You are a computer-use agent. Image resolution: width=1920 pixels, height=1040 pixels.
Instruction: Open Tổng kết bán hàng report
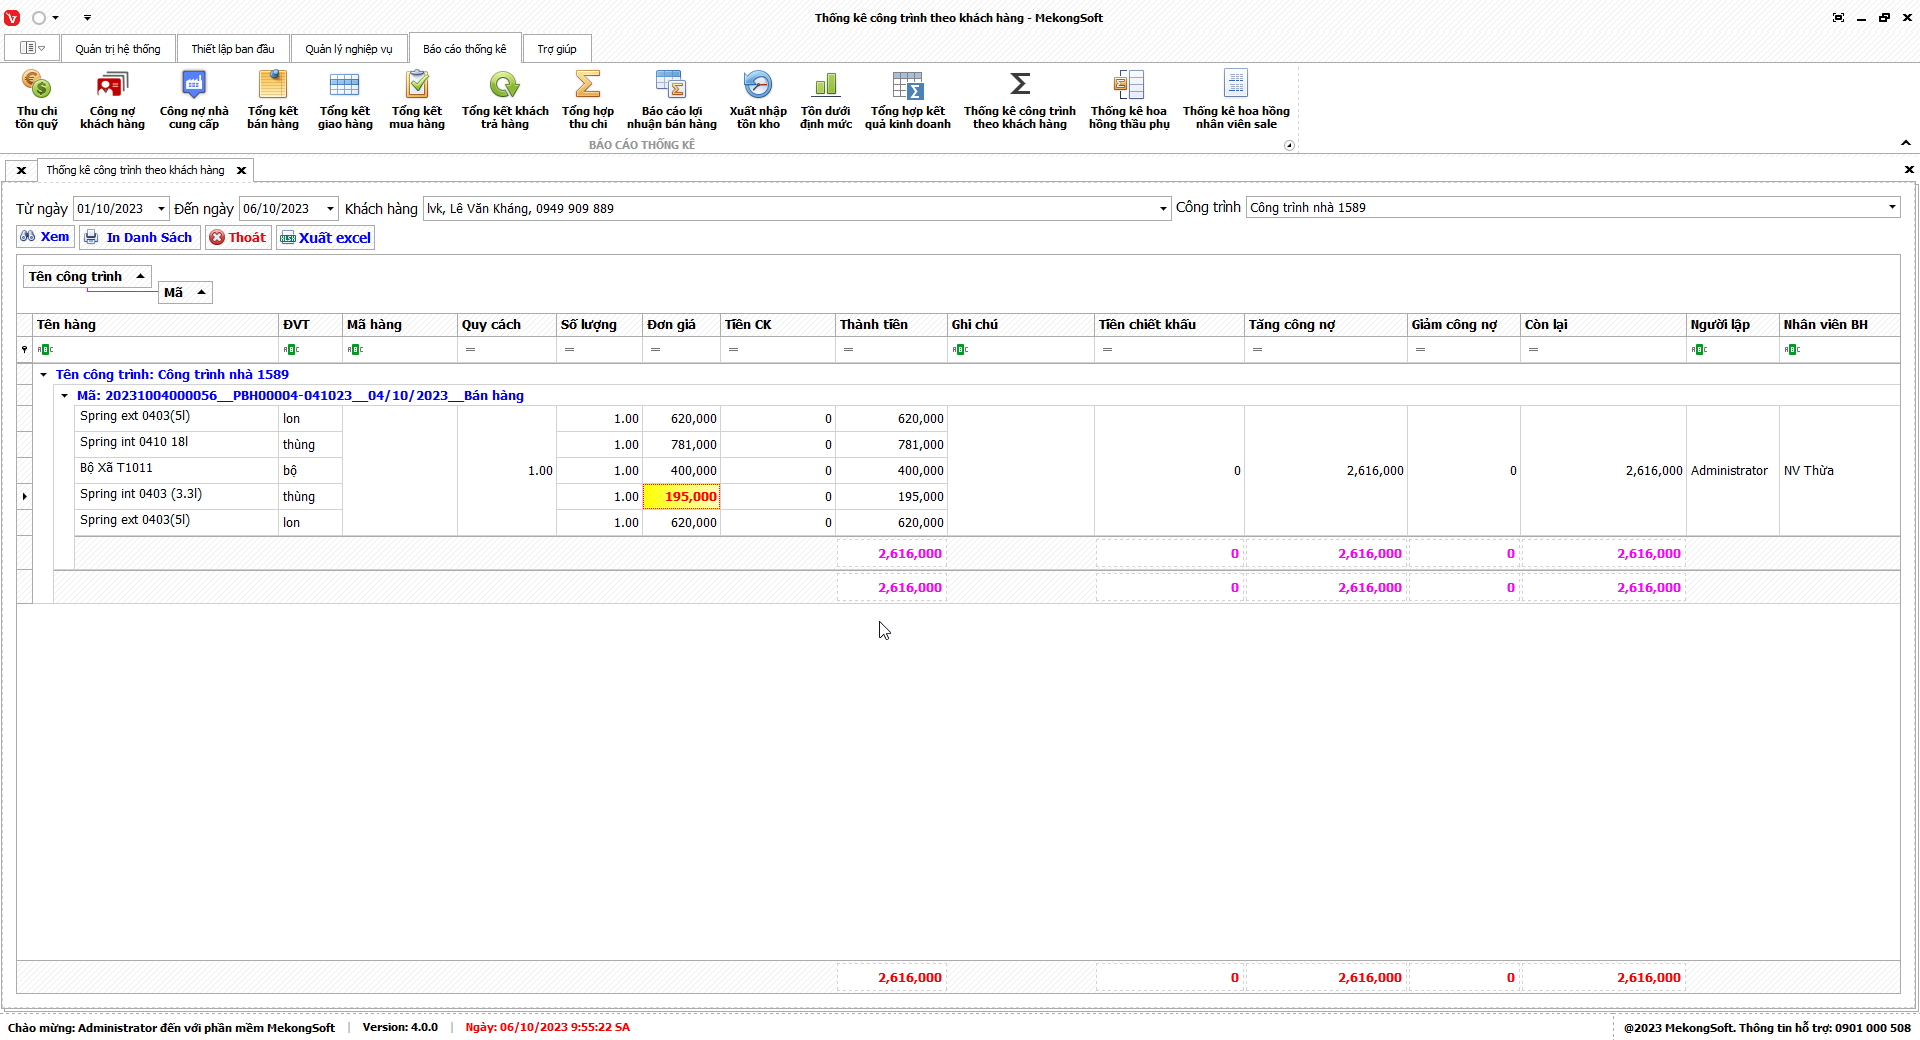(x=272, y=100)
